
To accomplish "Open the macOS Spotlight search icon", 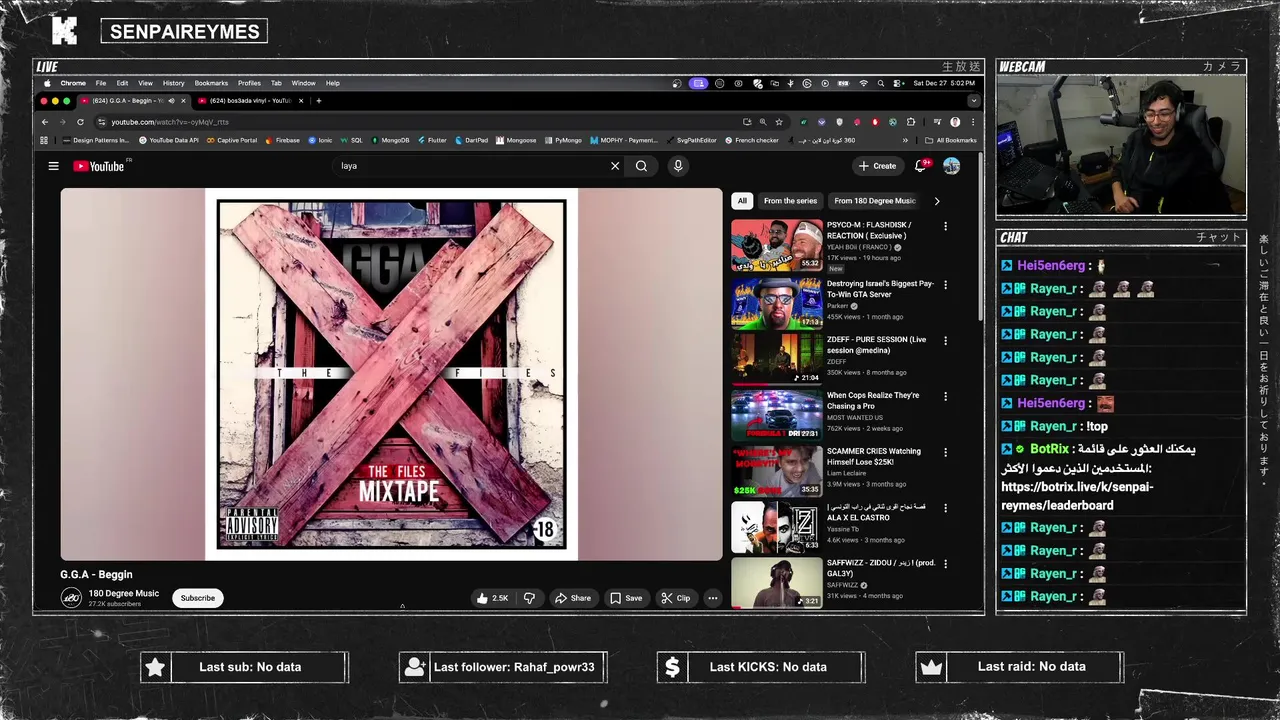I will pos(880,83).
